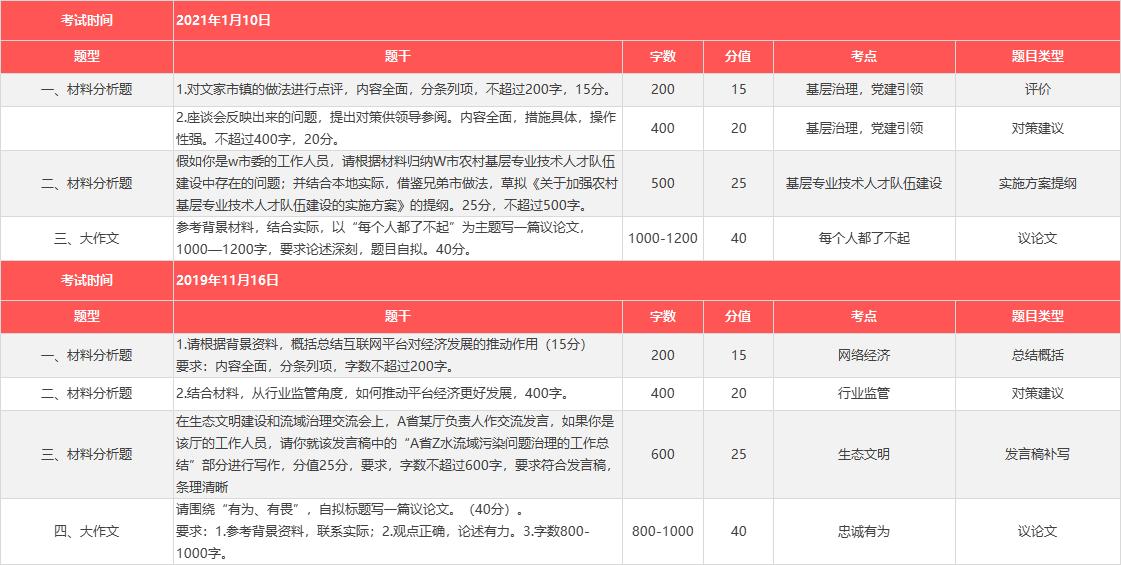1121x565 pixels.
Task: Click the 发言稿补写 cell
Action: [1037, 453]
